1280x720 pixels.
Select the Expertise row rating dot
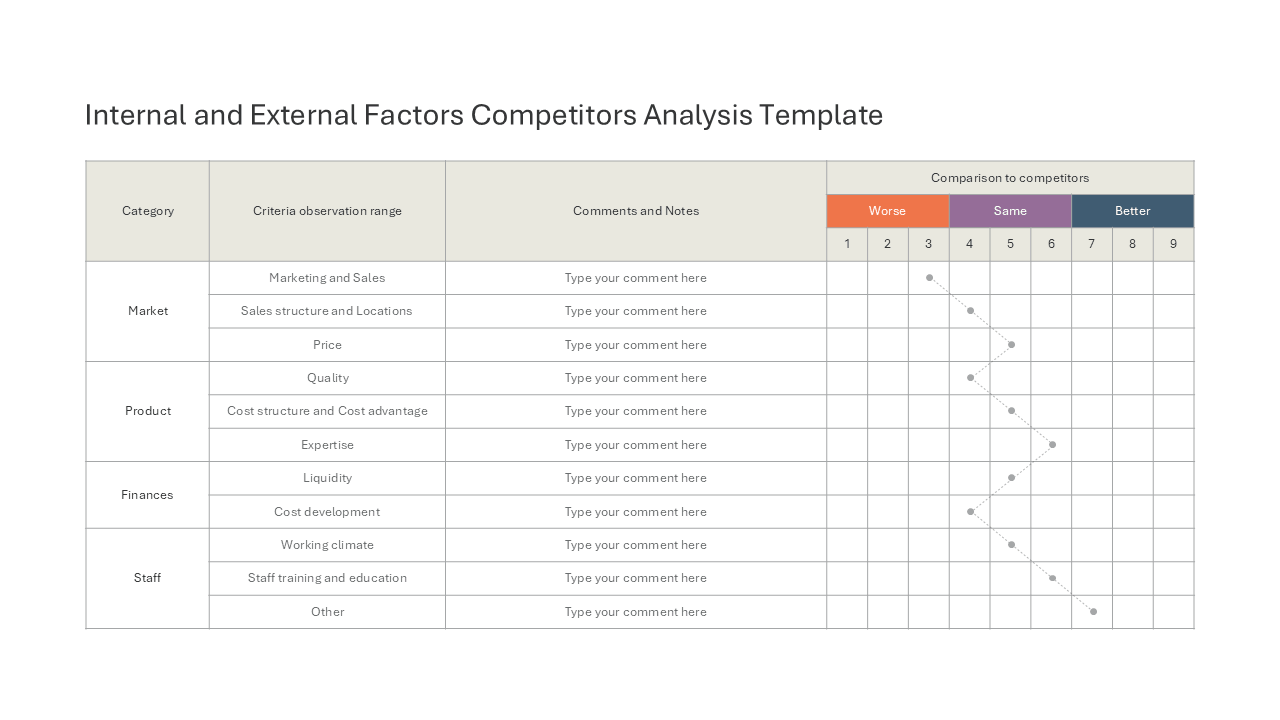click(x=1052, y=444)
